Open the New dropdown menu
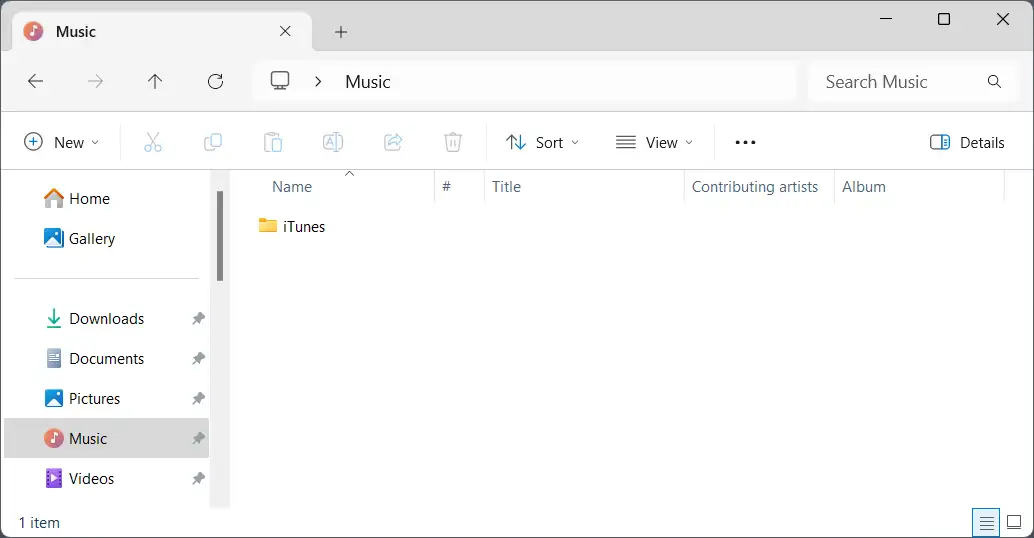Image resolution: width=1034 pixels, height=538 pixels. click(x=62, y=142)
